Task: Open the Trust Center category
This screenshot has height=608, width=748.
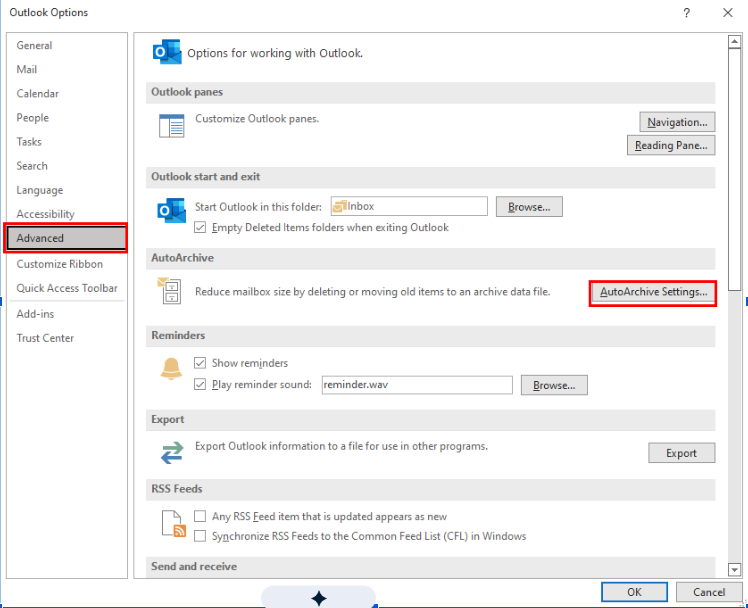Action: click(67, 338)
